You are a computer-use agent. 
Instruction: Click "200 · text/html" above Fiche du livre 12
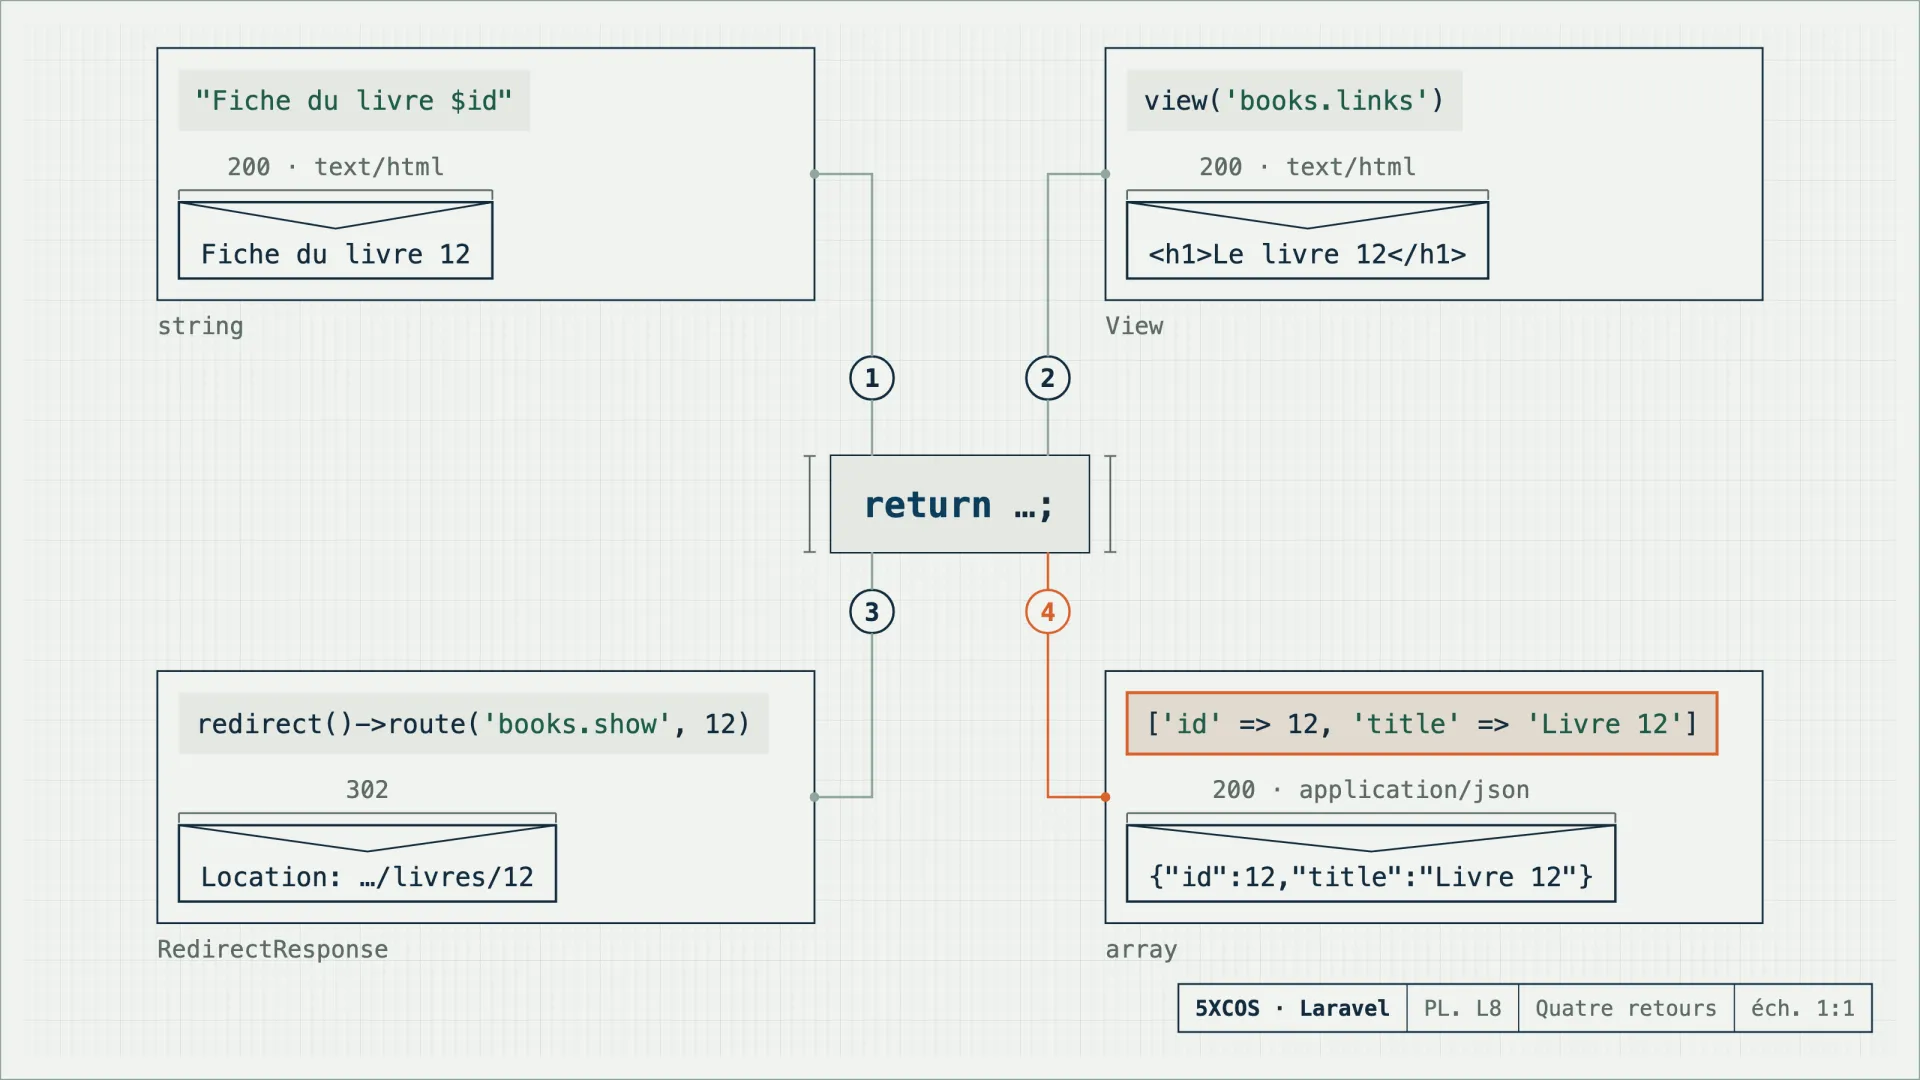point(335,166)
